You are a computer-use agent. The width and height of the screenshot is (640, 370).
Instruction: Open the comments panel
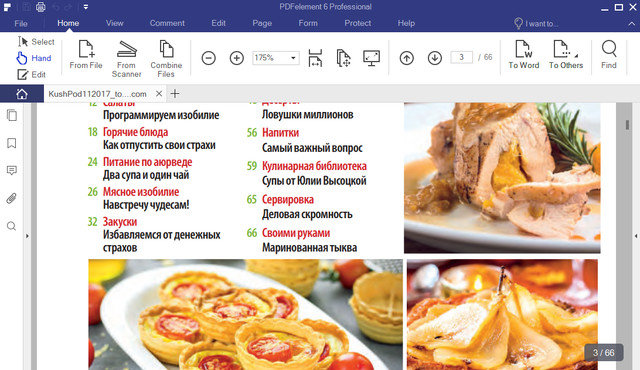click(x=12, y=170)
